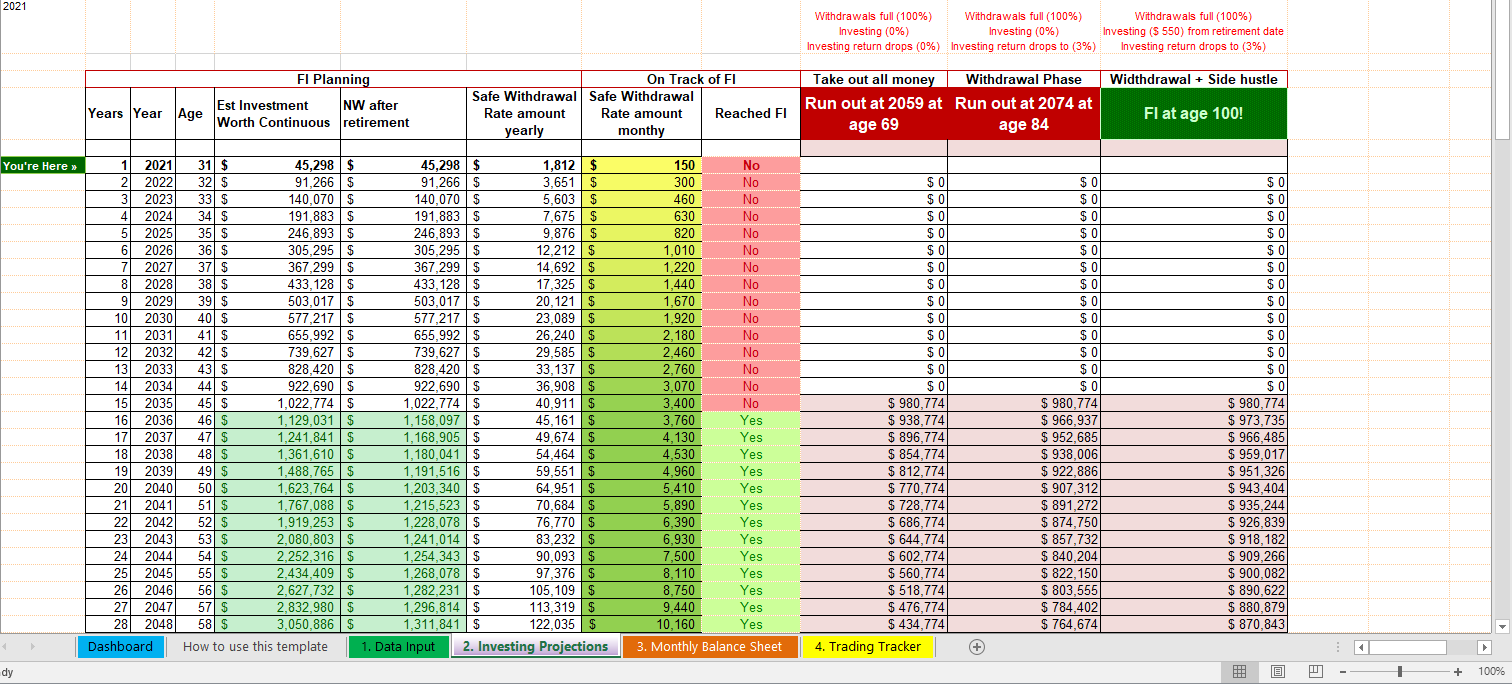Click horizontal scrollbar right arrow

coord(1484,647)
